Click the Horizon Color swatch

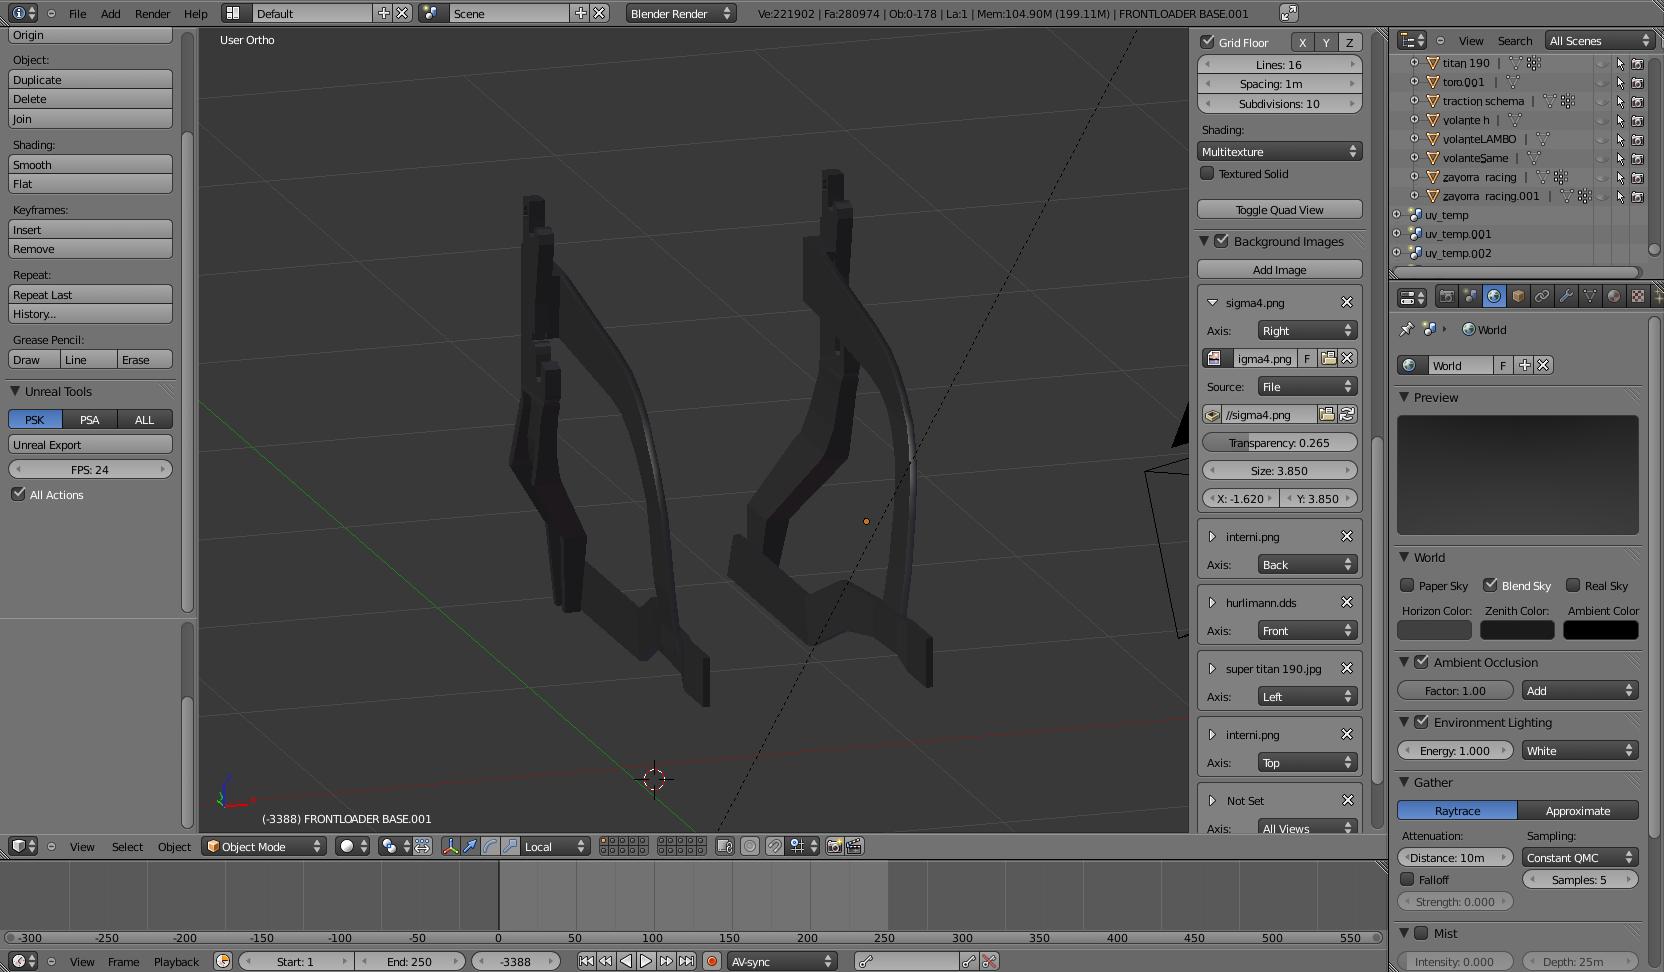click(1434, 630)
